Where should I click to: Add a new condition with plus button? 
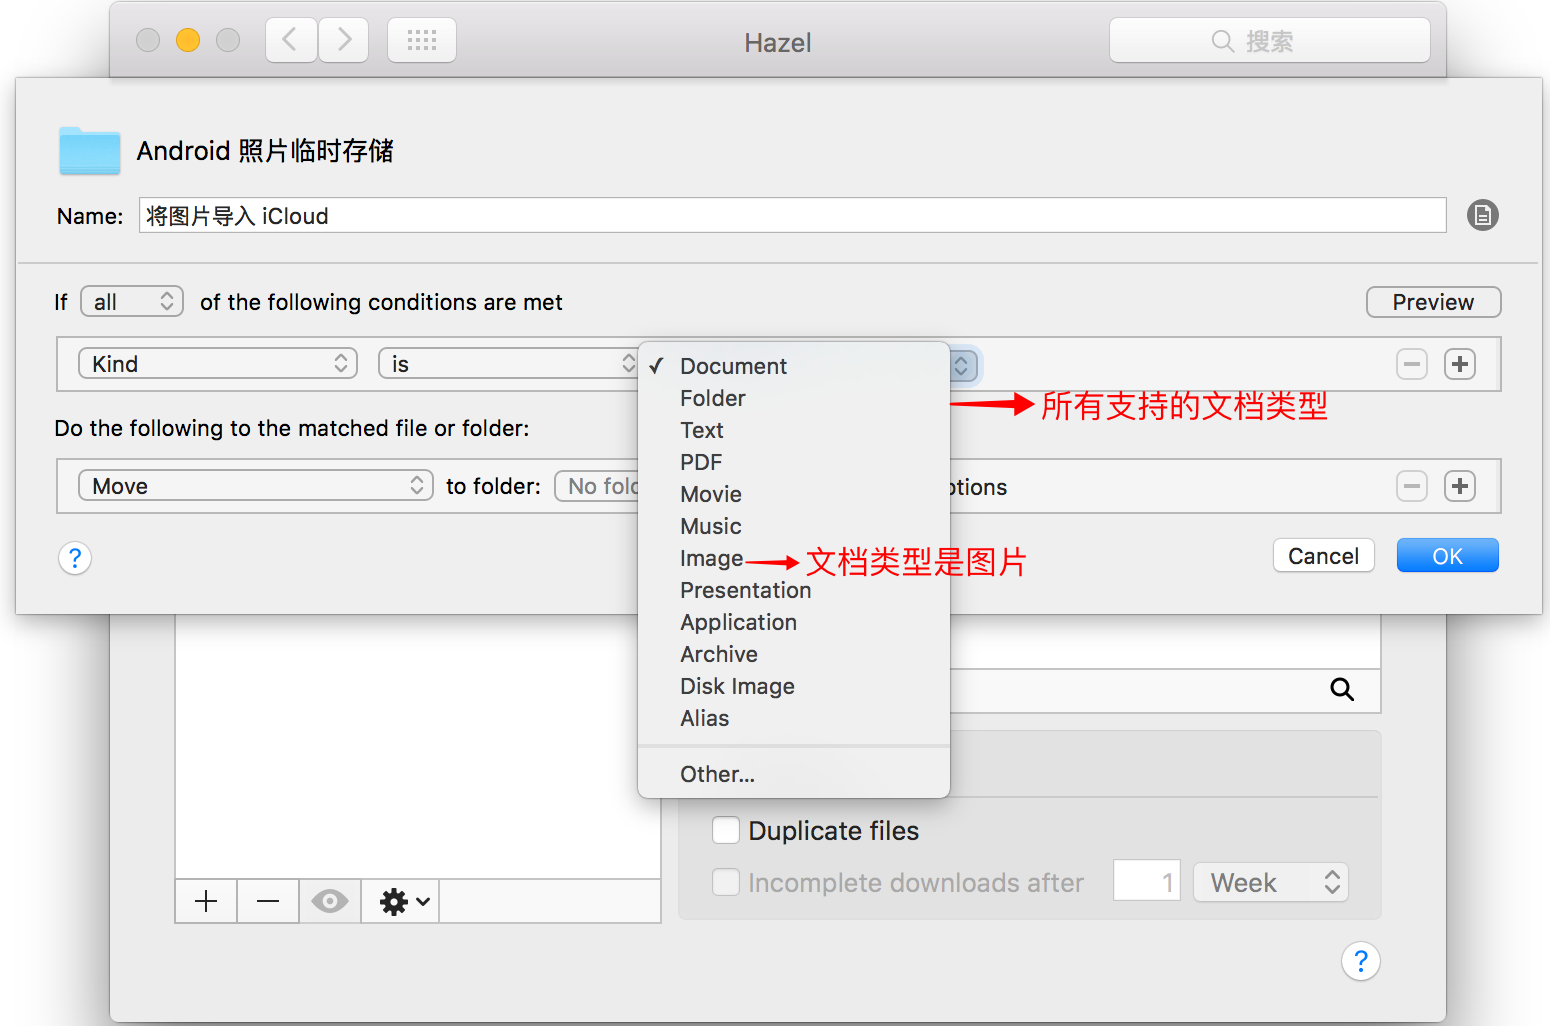click(1459, 364)
